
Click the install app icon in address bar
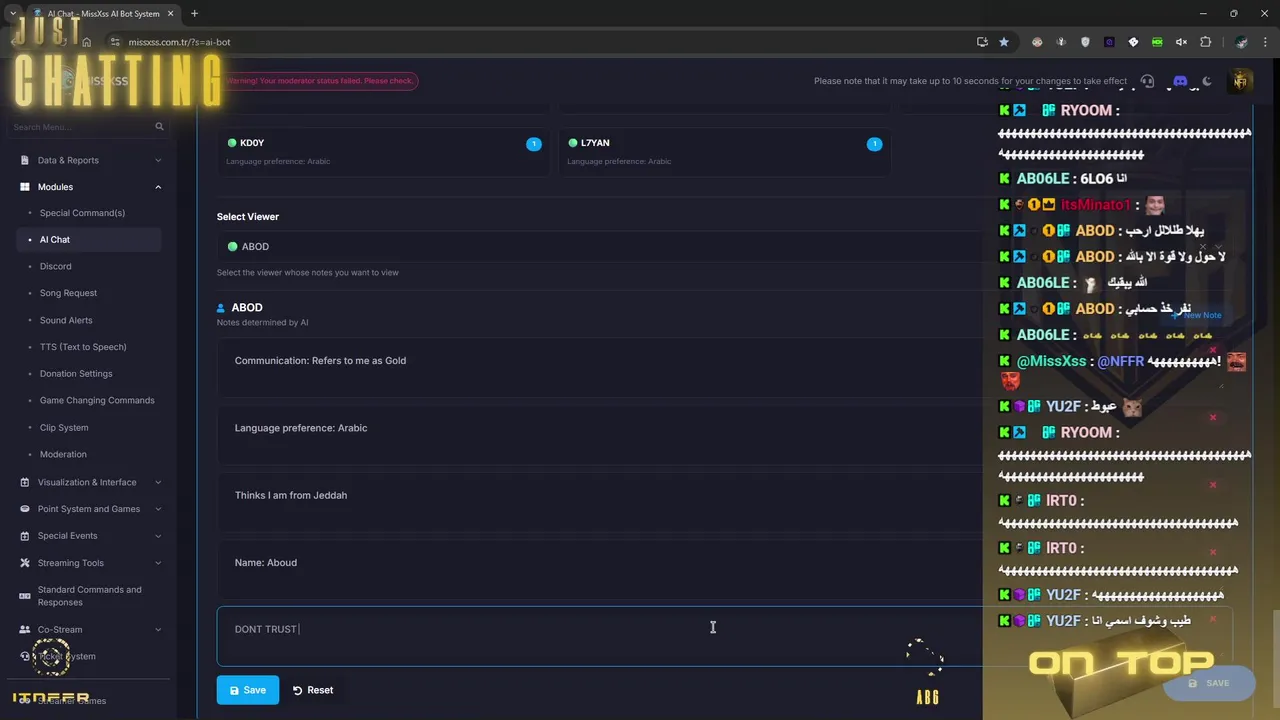[x=982, y=42]
